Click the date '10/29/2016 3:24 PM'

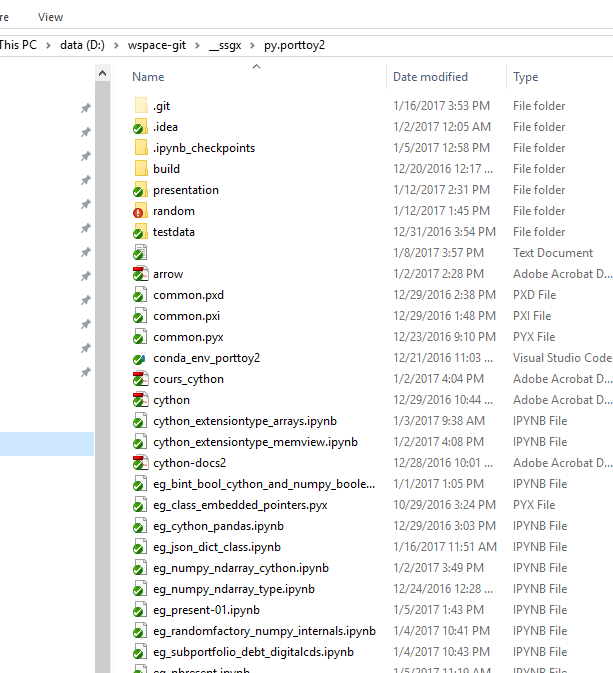(444, 505)
